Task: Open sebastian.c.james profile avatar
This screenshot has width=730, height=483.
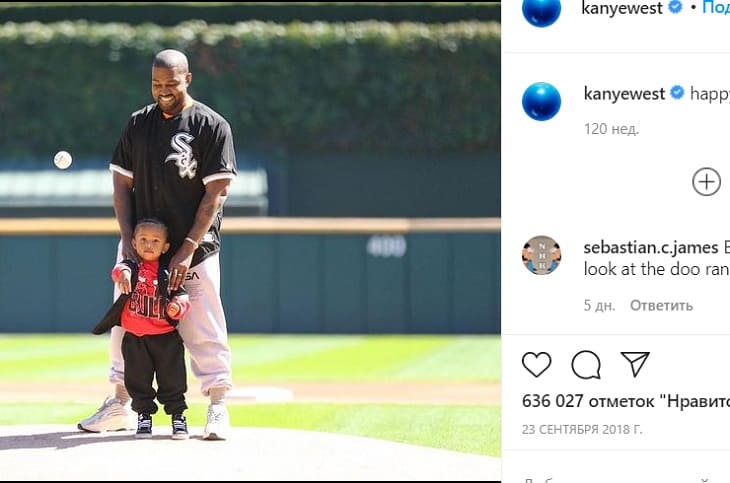Action: 541,255
